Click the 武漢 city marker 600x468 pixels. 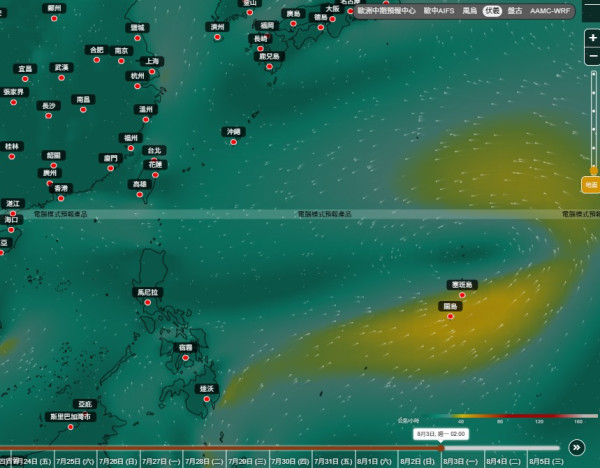pos(62,78)
